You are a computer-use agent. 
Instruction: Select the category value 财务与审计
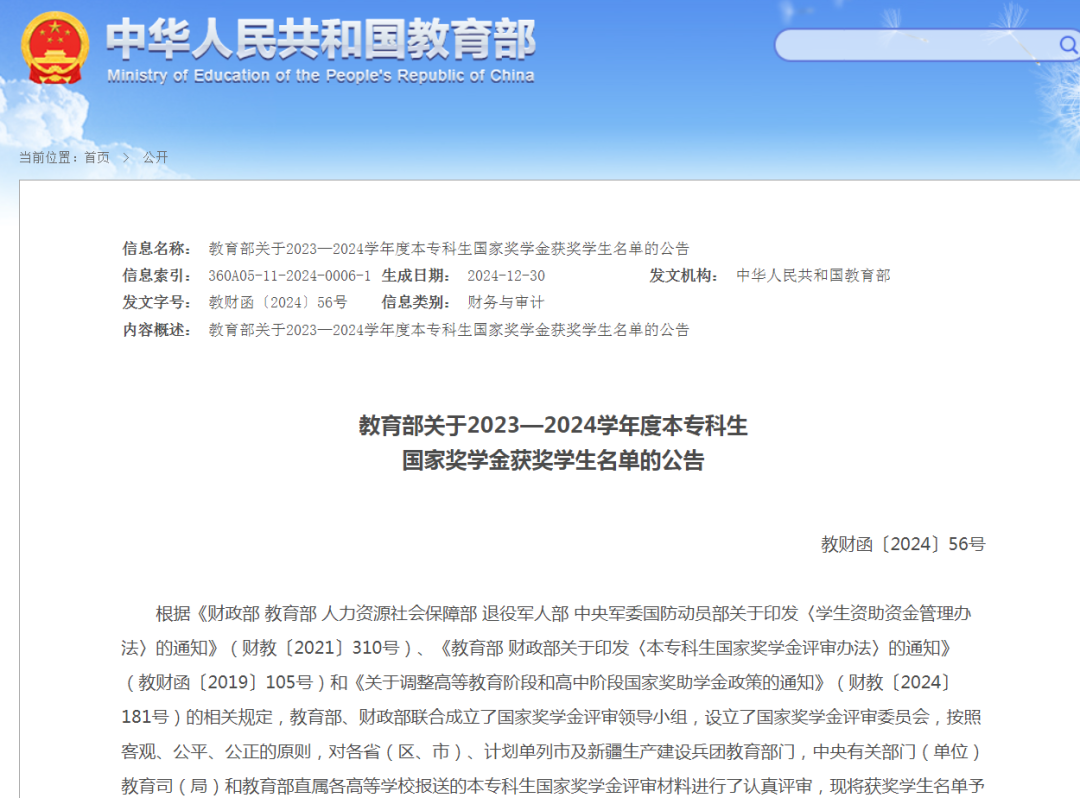pyautogui.click(x=506, y=303)
